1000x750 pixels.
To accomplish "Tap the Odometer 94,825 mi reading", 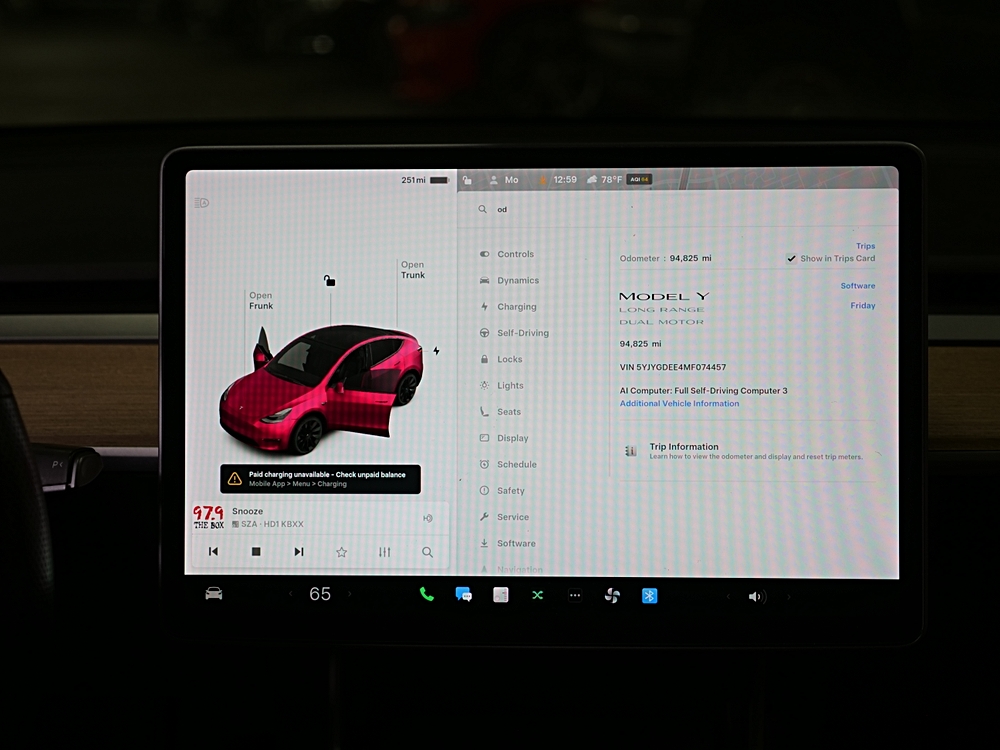I will pyautogui.click(x=665, y=258).
